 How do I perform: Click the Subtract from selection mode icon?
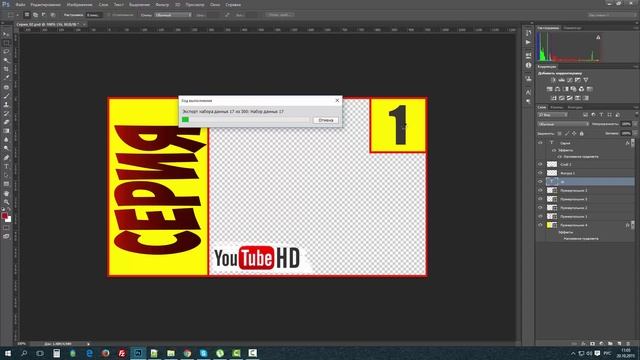(44, 15)
